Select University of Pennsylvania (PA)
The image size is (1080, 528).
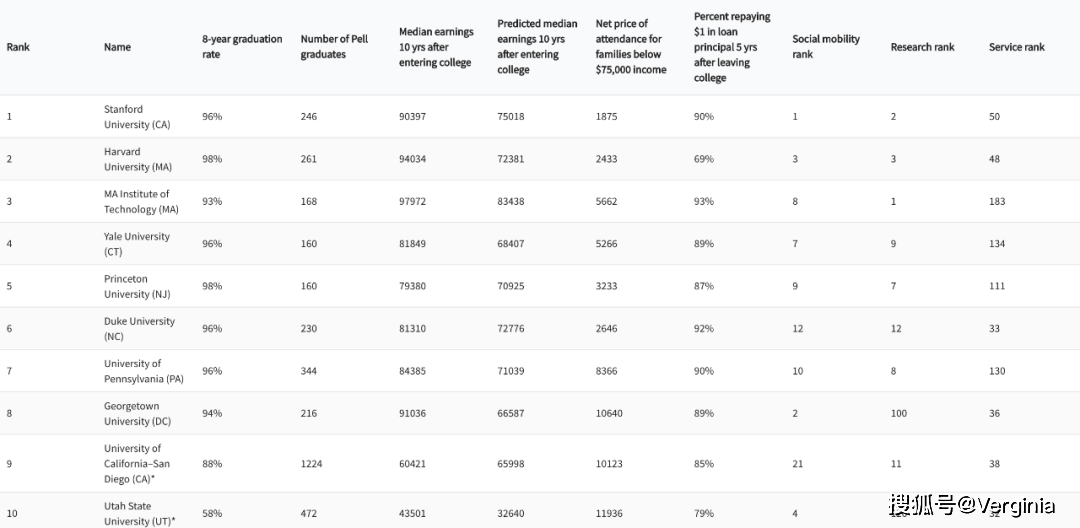pyautogui.click(x=143, y=371)
